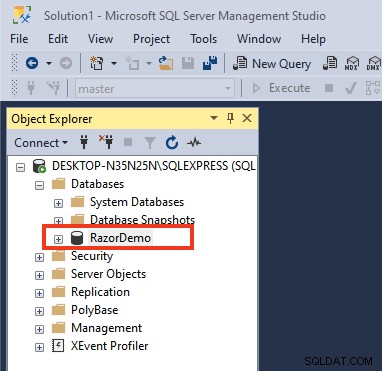This screenshot has height=371, width=382.
Task: Click the Disconnect plug icon with red X
Action: pos(106,142)
